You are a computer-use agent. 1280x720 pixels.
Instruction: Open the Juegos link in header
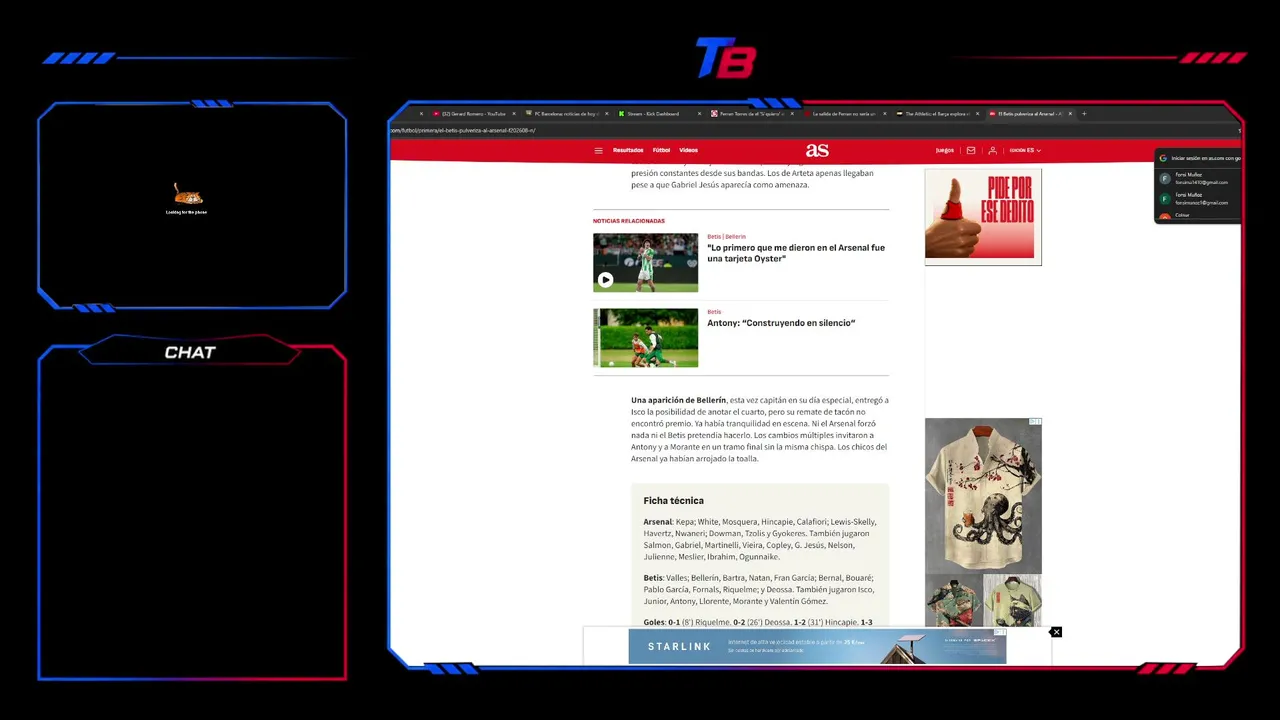944,150
